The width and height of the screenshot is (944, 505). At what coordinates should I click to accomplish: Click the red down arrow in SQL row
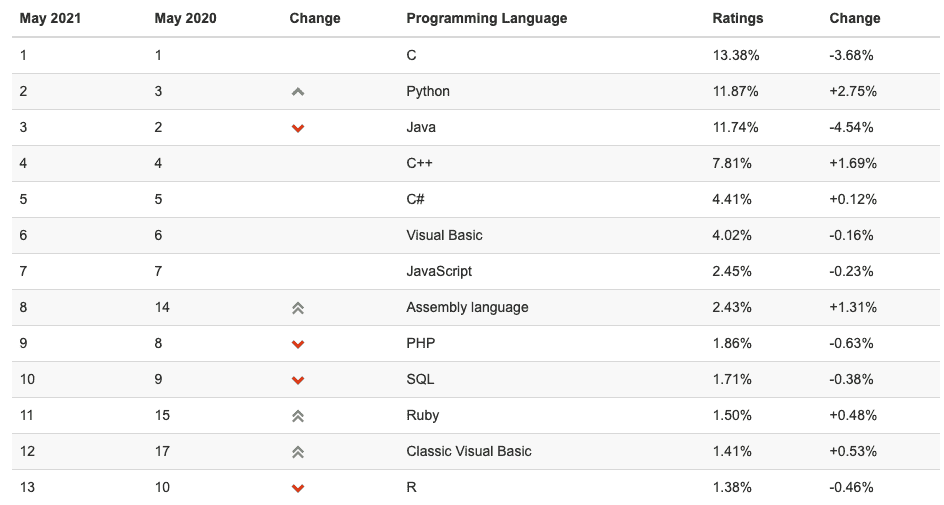pyautogui.click(x=297, y=380)
